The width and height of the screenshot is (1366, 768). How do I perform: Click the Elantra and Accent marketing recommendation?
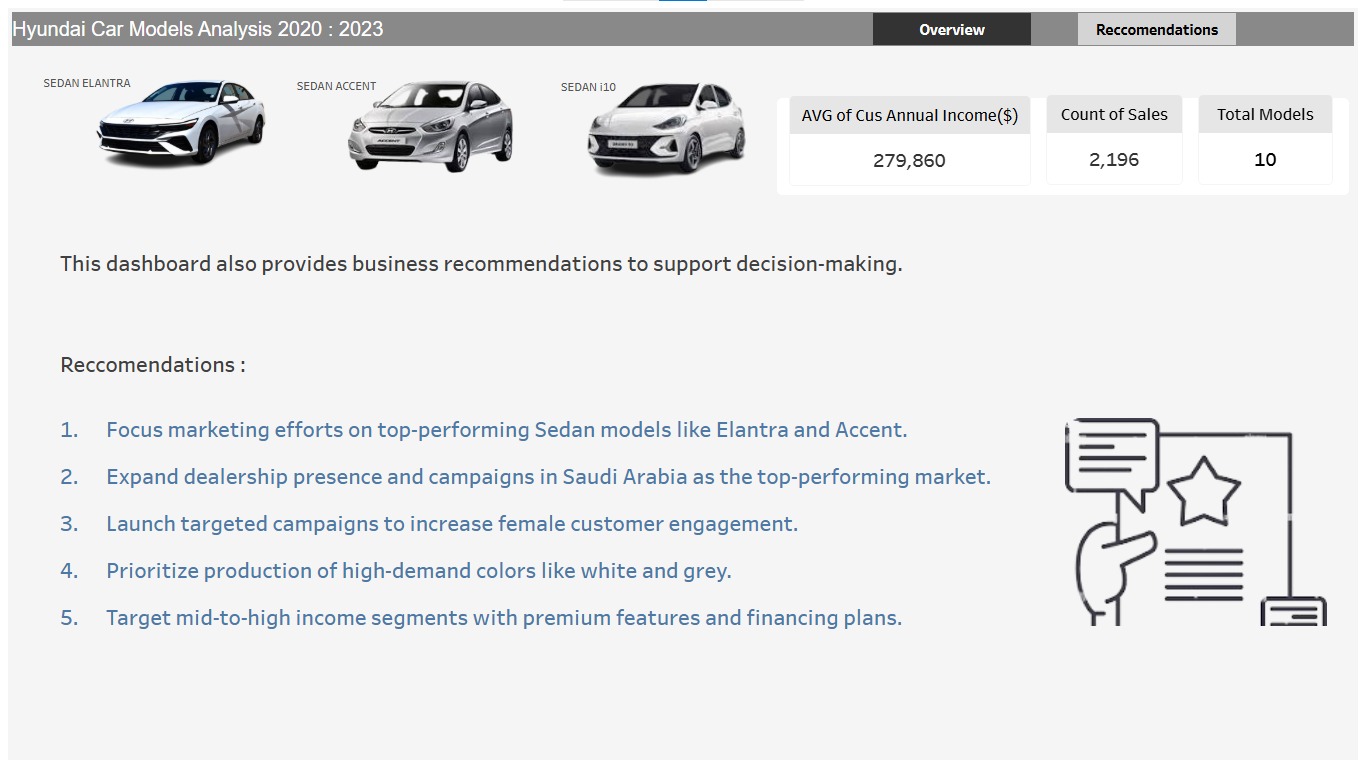click(x=507, y=430)
